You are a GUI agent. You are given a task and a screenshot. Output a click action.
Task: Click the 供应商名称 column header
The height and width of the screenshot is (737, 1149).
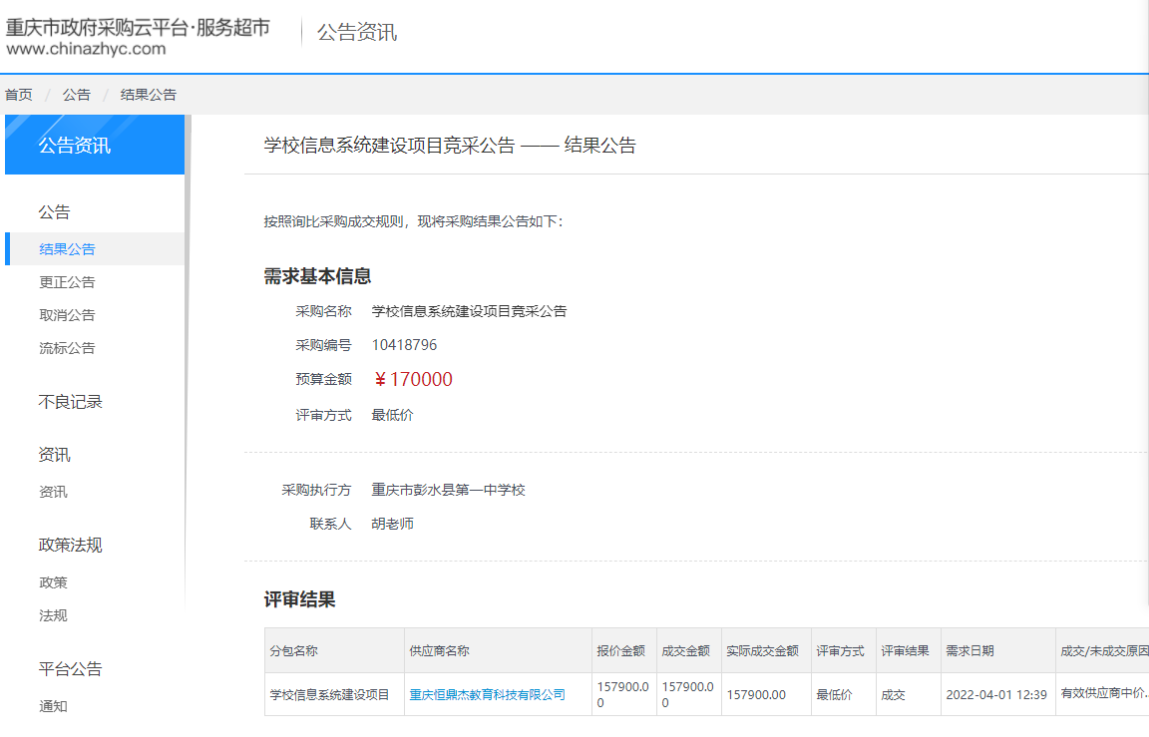(439, 651)
